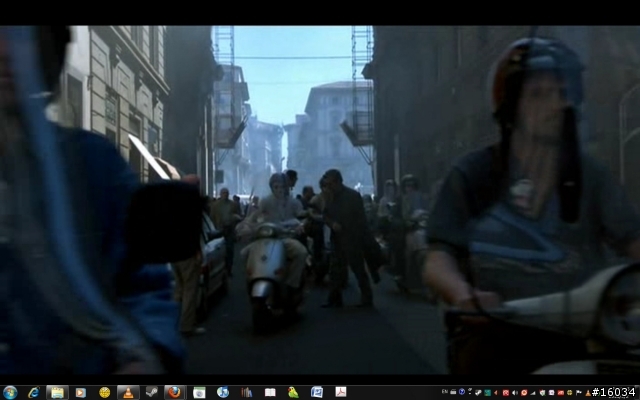The width and height of the screenshot is (640, 400).
Task: Click the VLC cone icon in system tray
Action: point(588,393)
